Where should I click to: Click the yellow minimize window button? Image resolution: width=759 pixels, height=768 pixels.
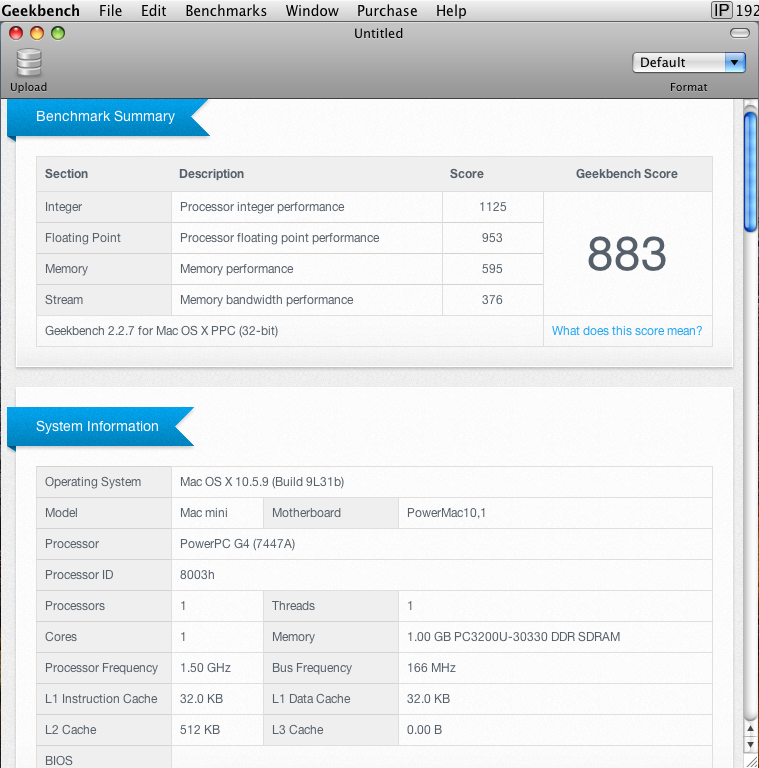pyautogui.click(x=37, y=33)
